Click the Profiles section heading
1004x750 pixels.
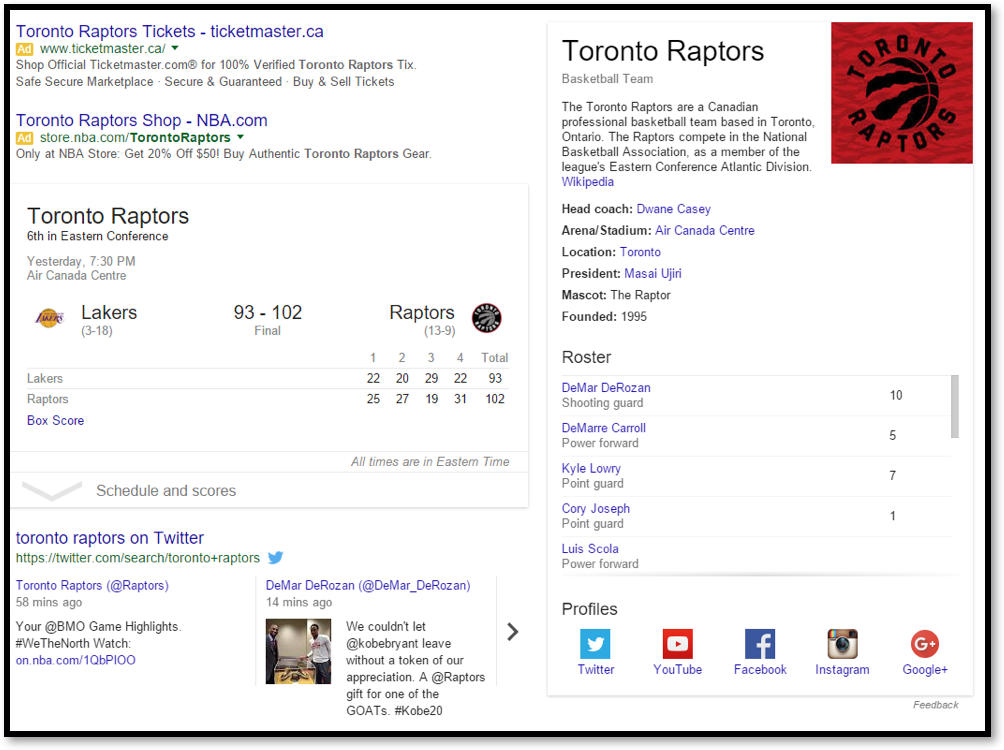click(x=590, y=609)
